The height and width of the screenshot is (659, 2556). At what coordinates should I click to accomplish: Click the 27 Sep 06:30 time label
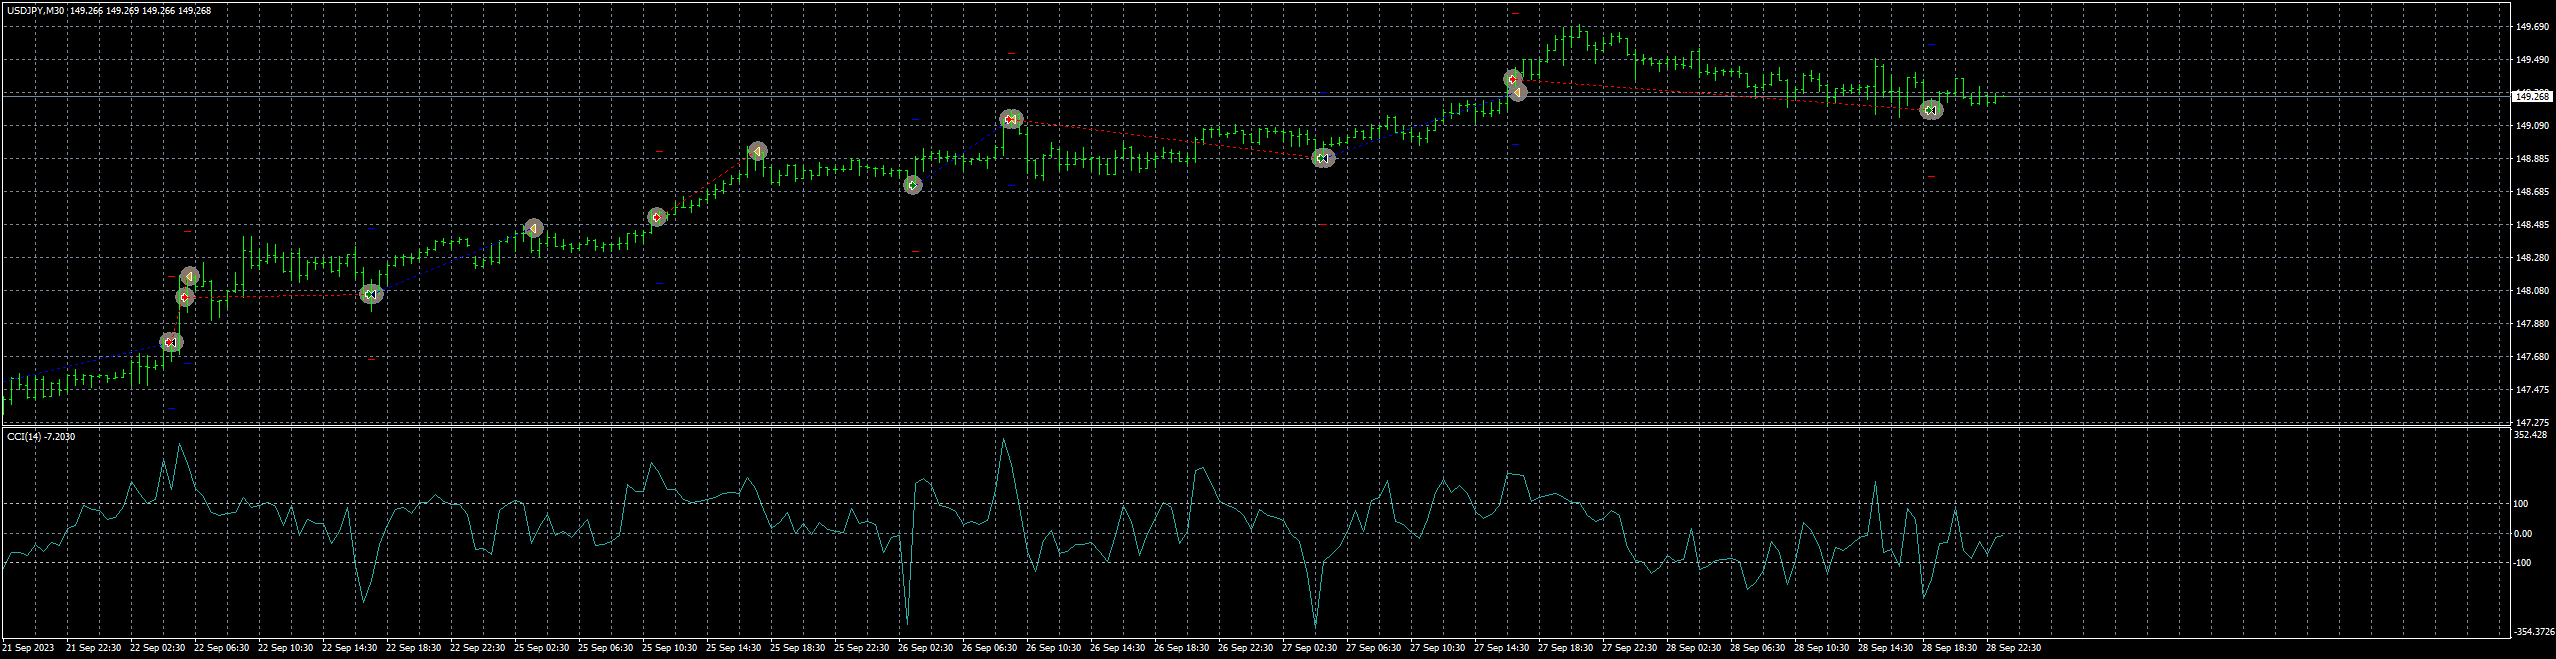point(1373,648)
